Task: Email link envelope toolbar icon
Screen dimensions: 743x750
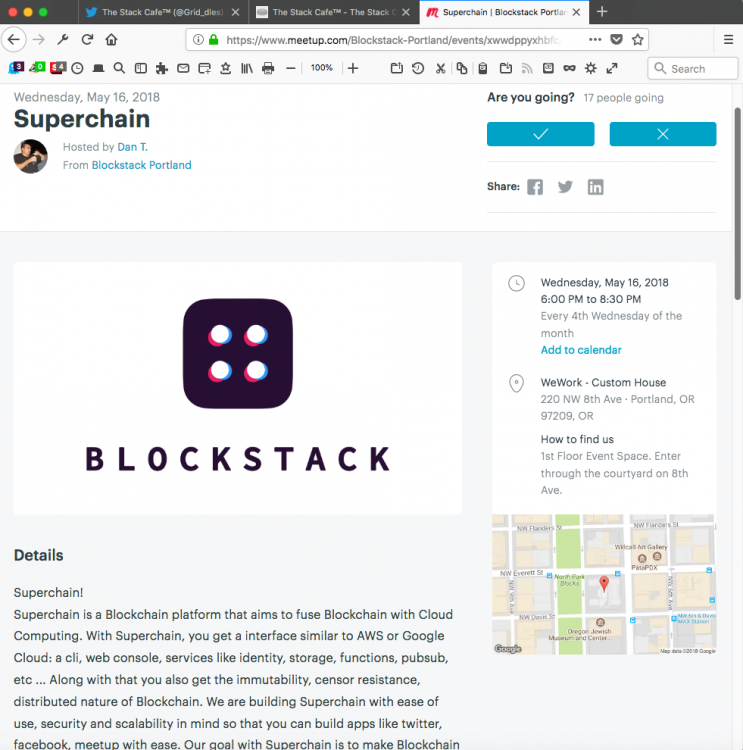Action: coord(183,68)
